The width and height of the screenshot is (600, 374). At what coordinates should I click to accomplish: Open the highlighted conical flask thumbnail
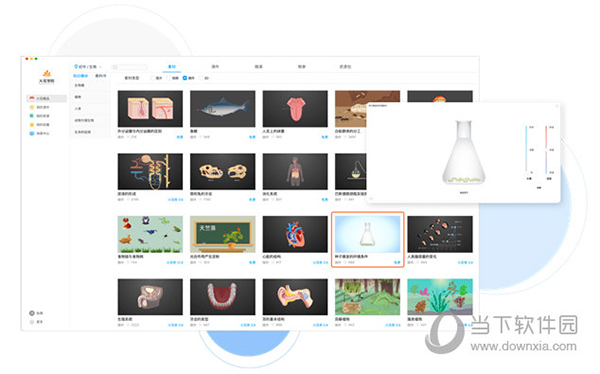click(367, 234)
